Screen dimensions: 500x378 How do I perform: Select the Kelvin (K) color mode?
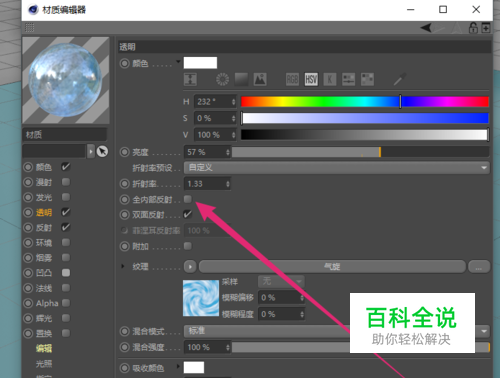330,79
